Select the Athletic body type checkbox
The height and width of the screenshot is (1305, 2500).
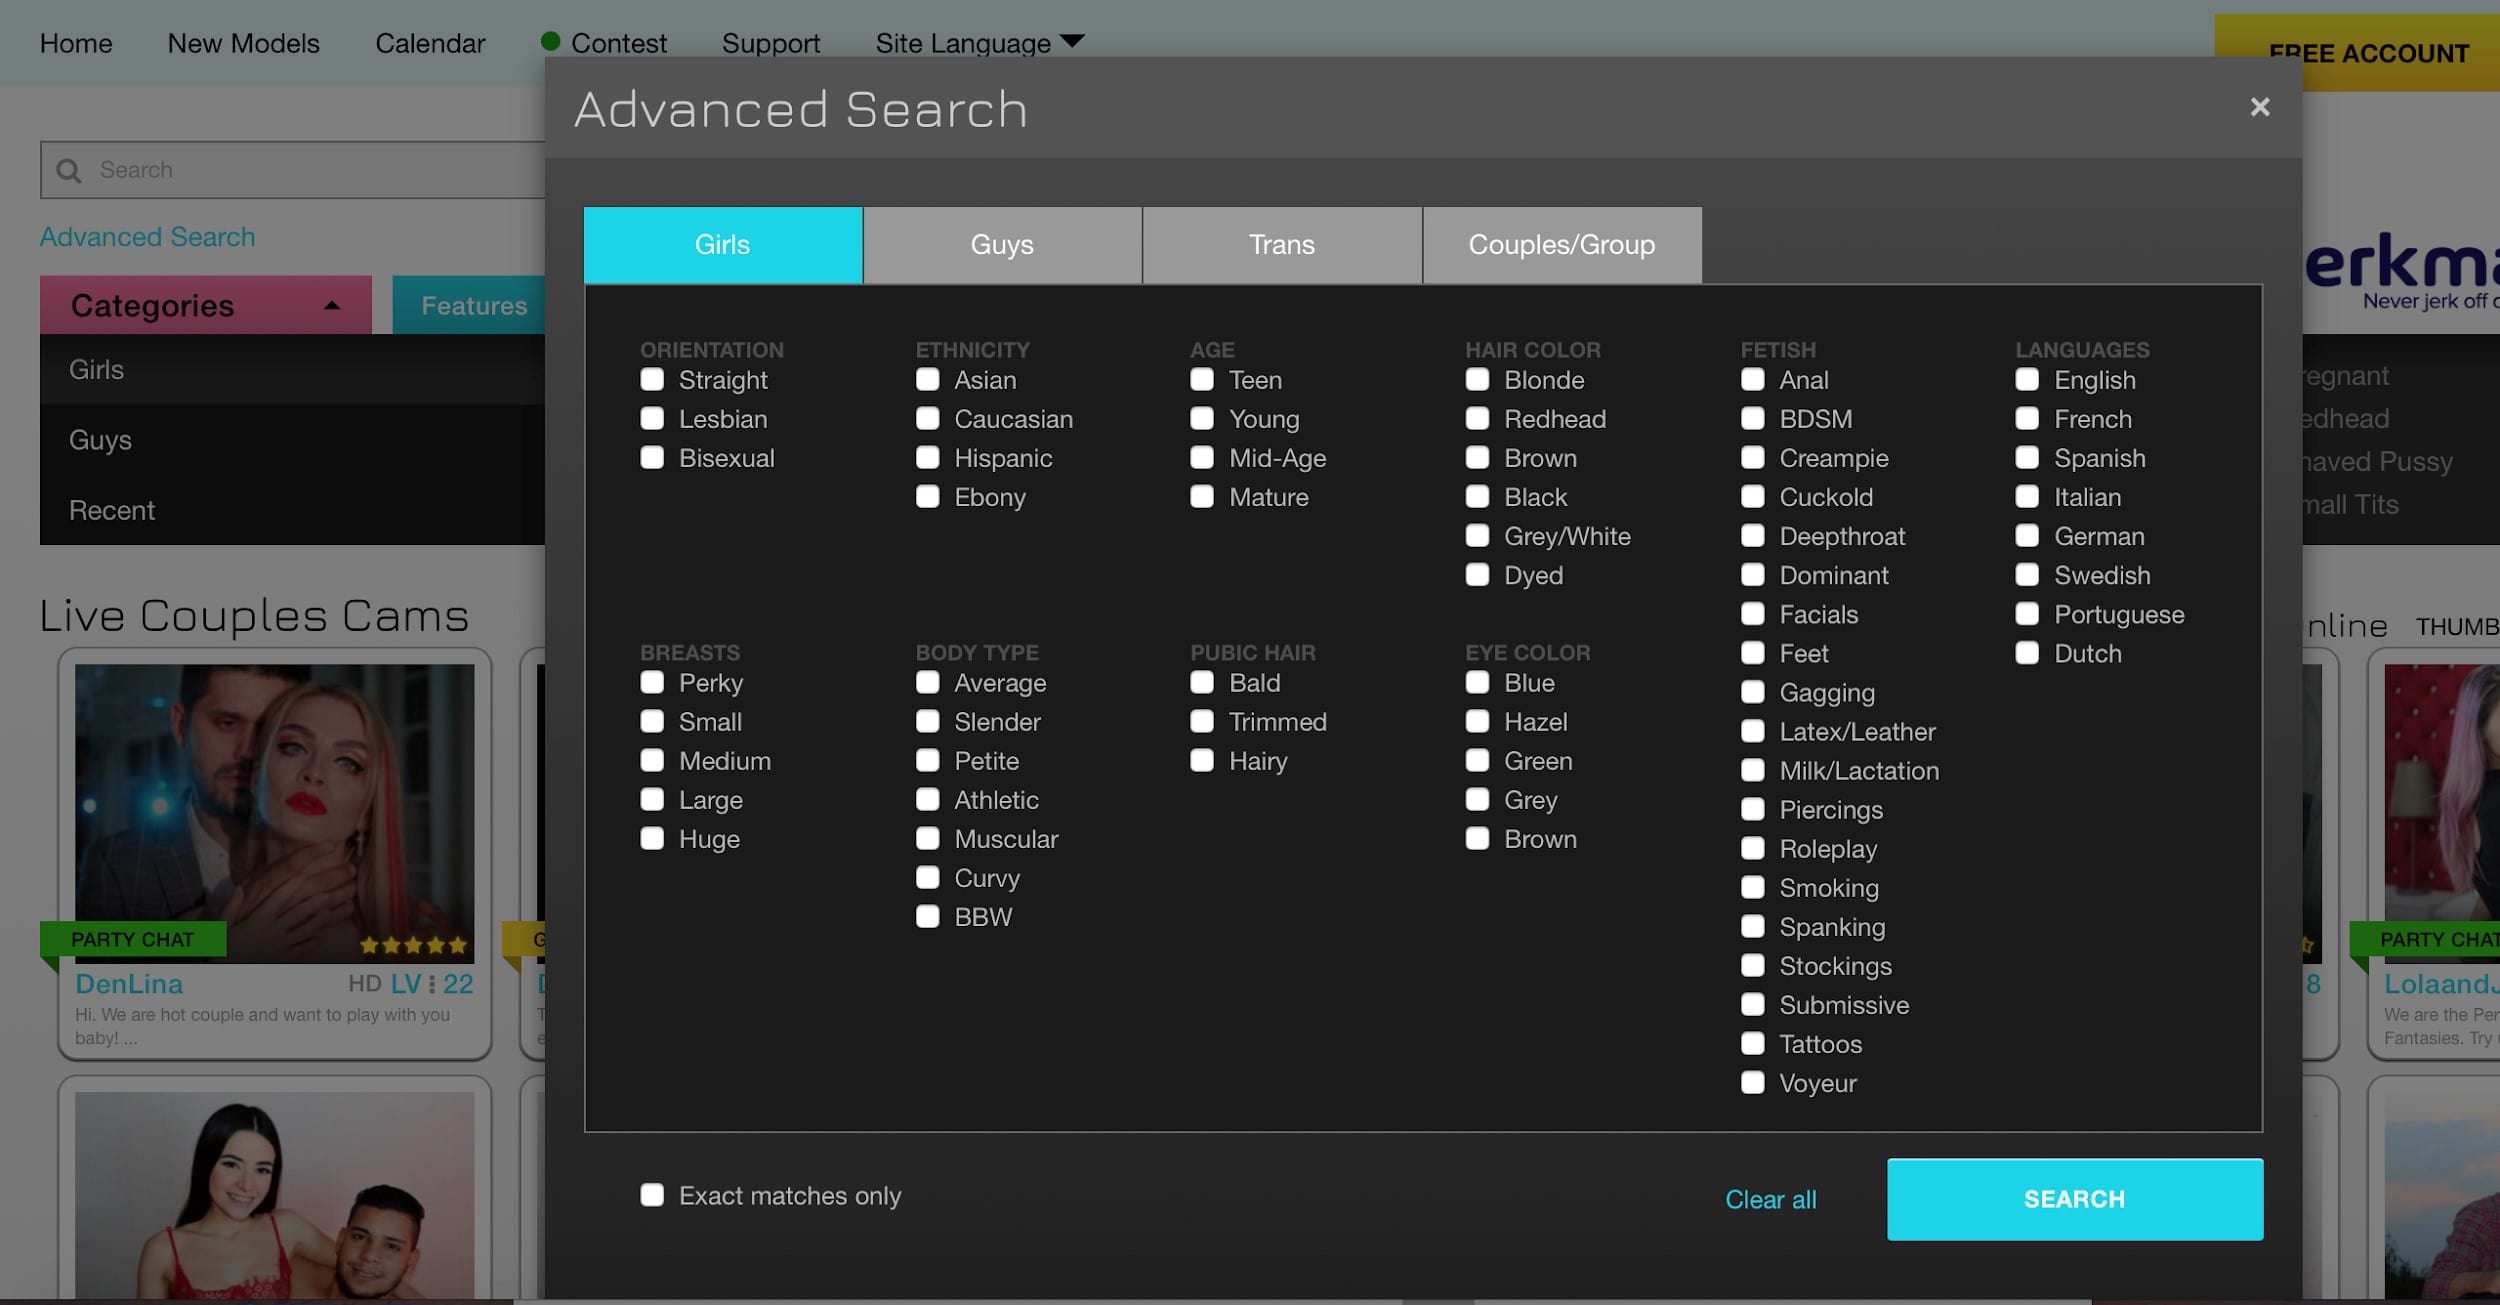pyautogui.click(x=928, y=800)
